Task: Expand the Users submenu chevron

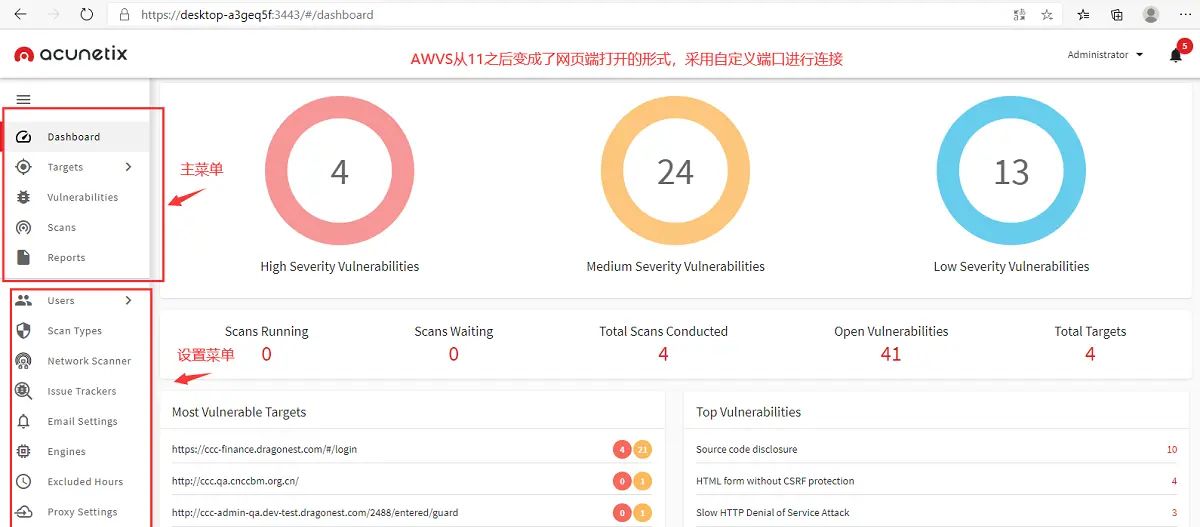Action: (x=128, y=300)
